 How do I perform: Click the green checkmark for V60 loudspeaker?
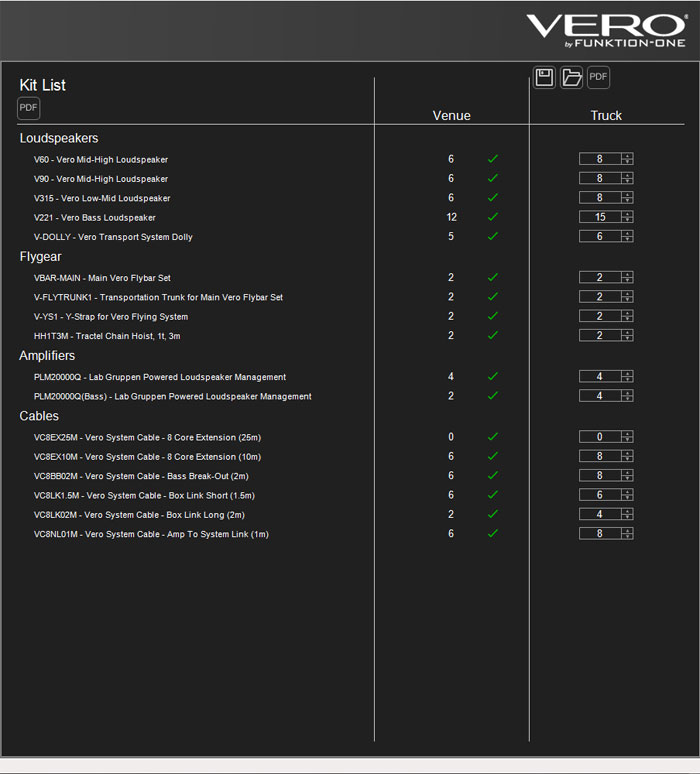pos(493,159)
